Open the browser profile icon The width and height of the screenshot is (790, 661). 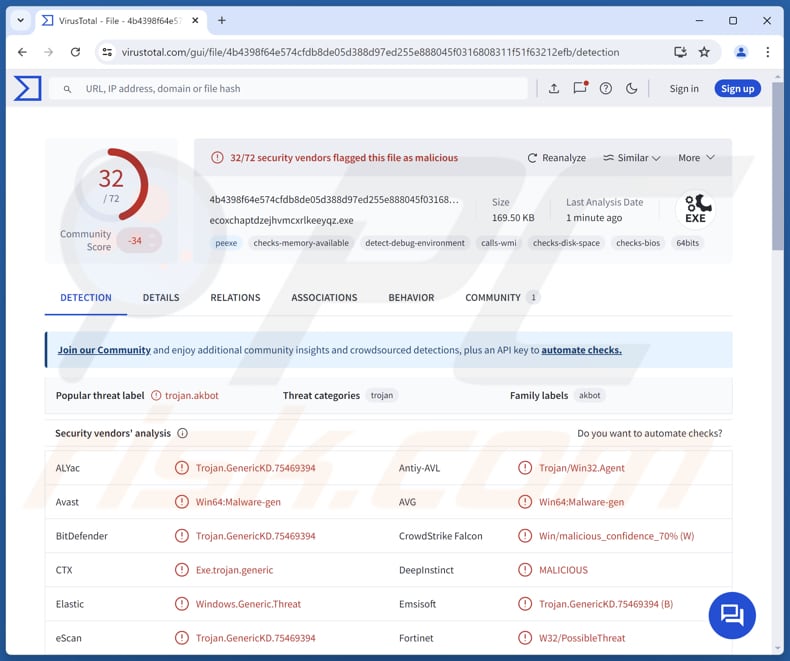pos(741,52)
